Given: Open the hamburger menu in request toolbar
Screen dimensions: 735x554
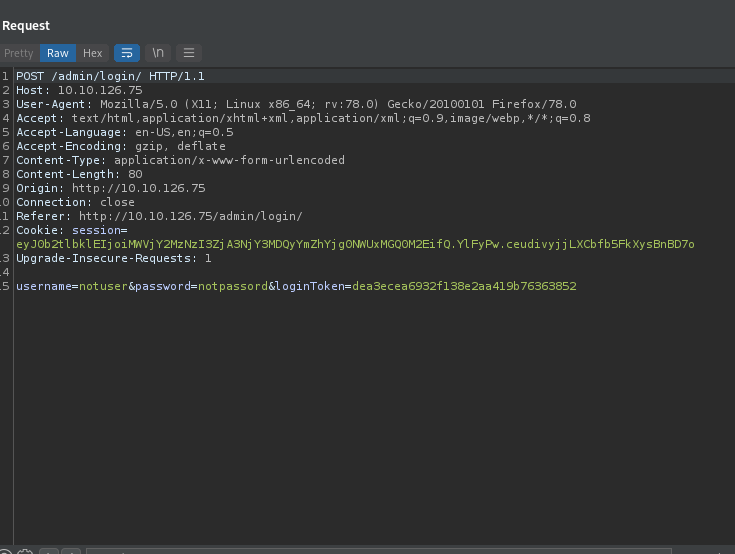Looking at the screenshot, I should pyautogui.click(x=189, y=53).
